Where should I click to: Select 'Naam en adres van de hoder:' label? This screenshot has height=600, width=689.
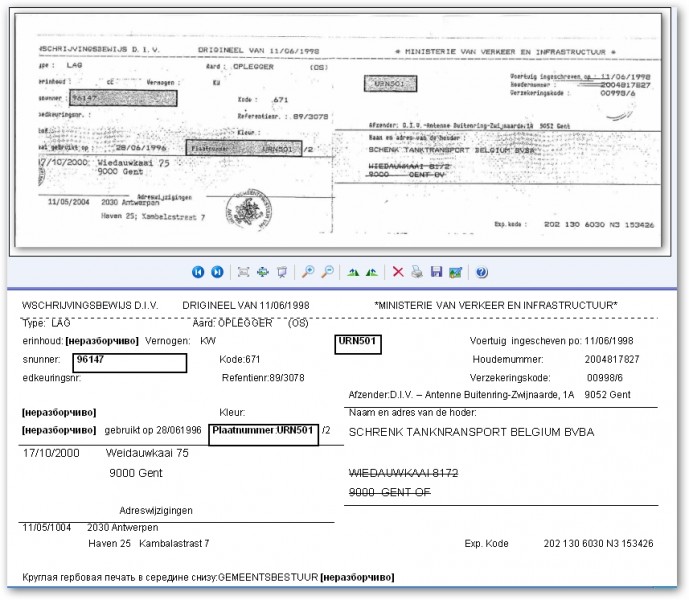pos(413,413)
